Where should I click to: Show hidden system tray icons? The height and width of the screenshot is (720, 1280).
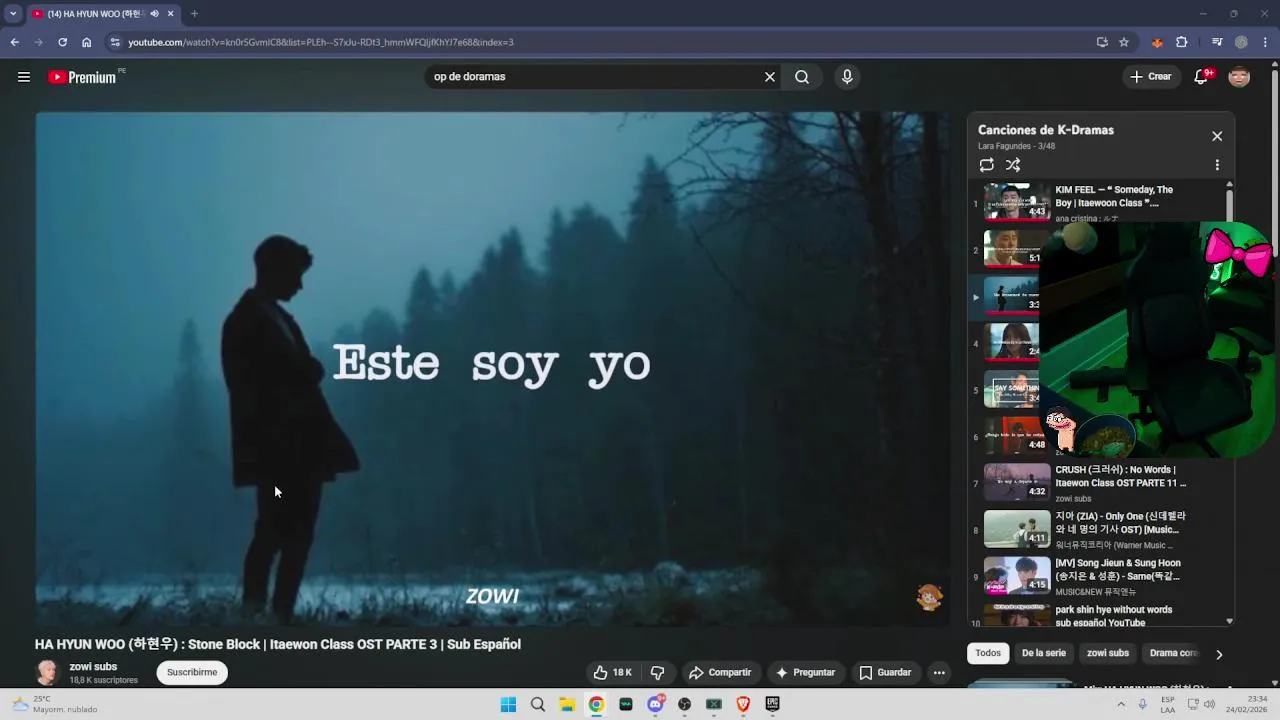(x=1121, y=704)
